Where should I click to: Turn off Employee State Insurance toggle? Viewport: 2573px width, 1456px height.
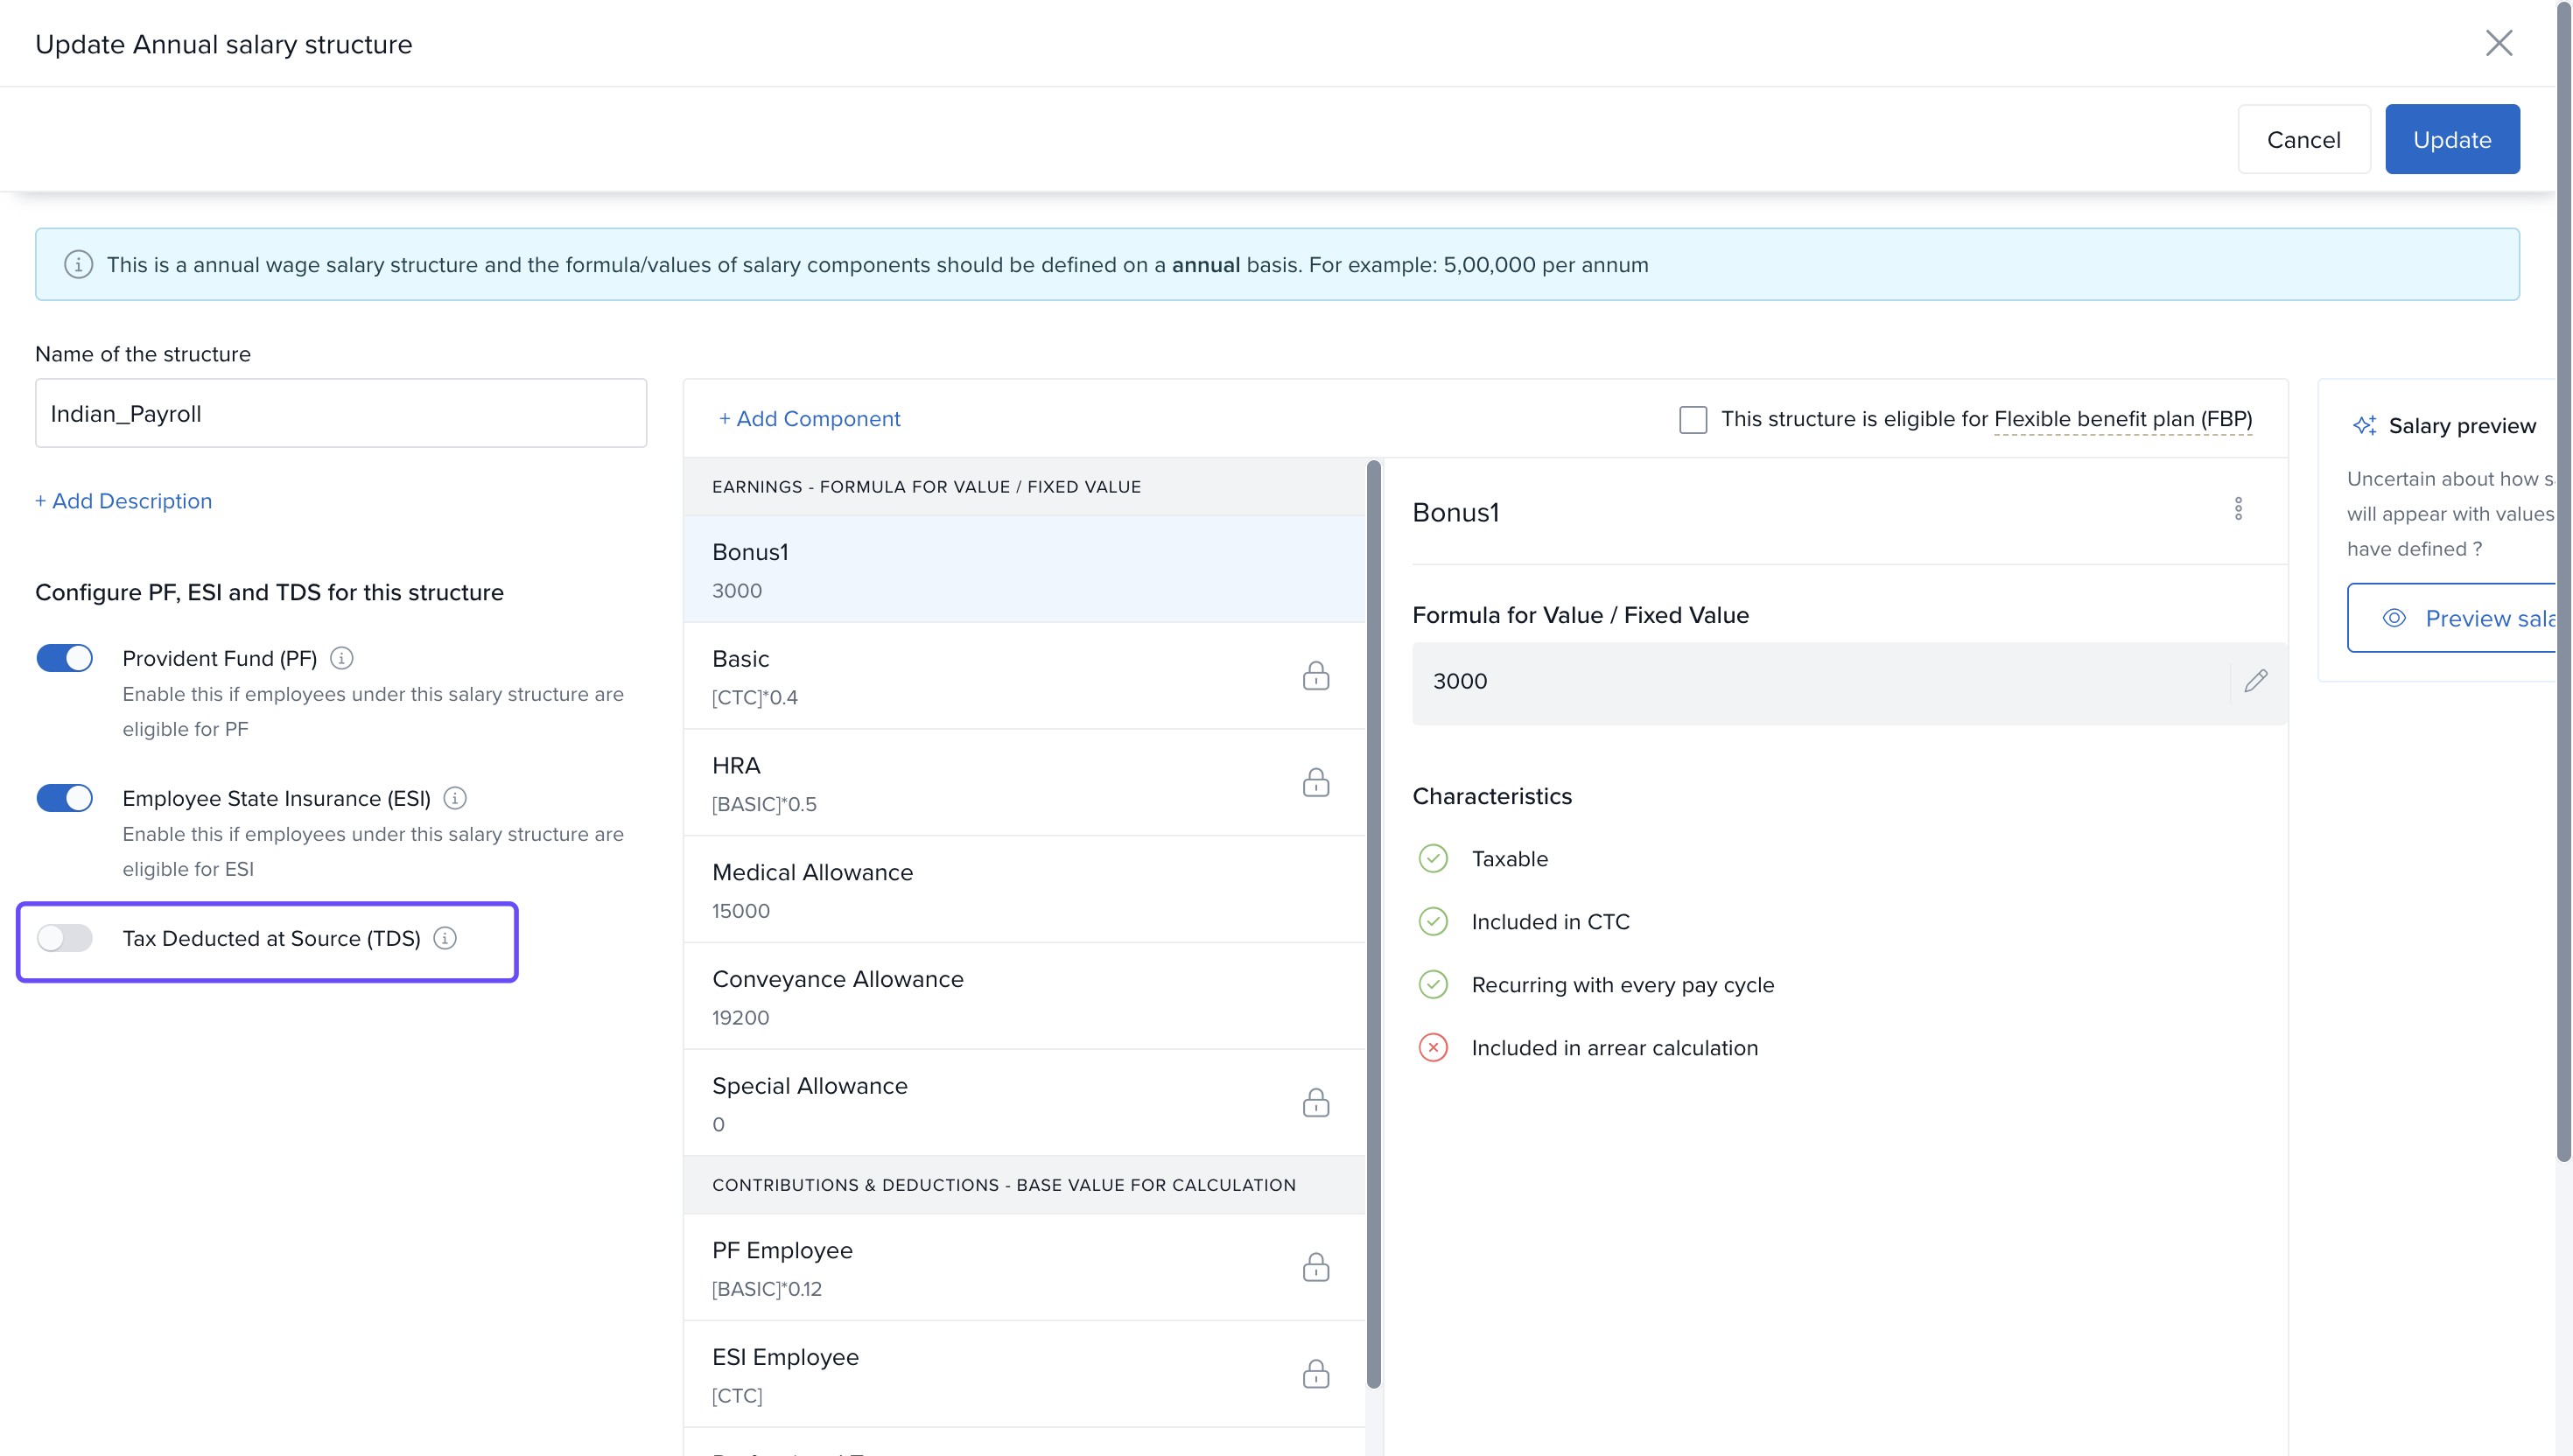(x=65, y=798)
